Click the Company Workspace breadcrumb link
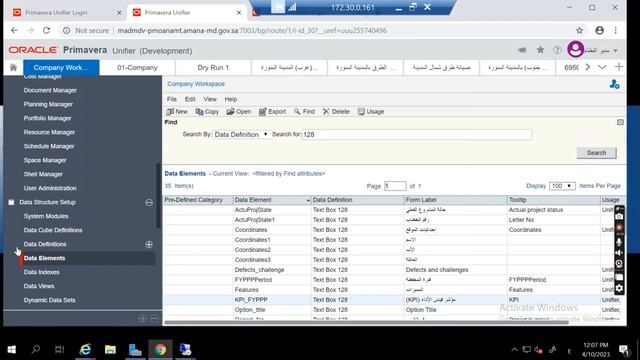Image resolution: width=640 pixels, height=360 pixels. [x=196, y=84]
